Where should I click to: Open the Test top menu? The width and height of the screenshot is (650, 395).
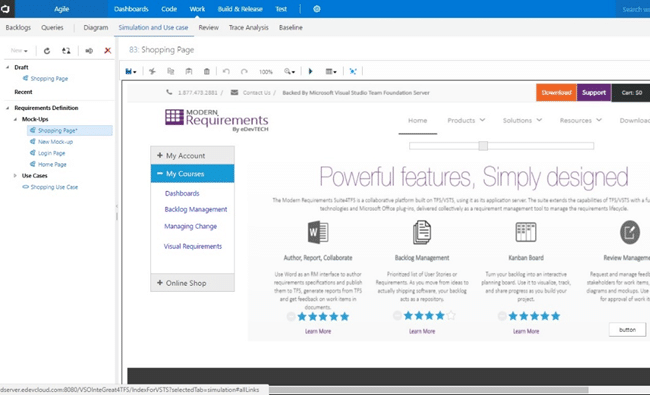point(281,9)
